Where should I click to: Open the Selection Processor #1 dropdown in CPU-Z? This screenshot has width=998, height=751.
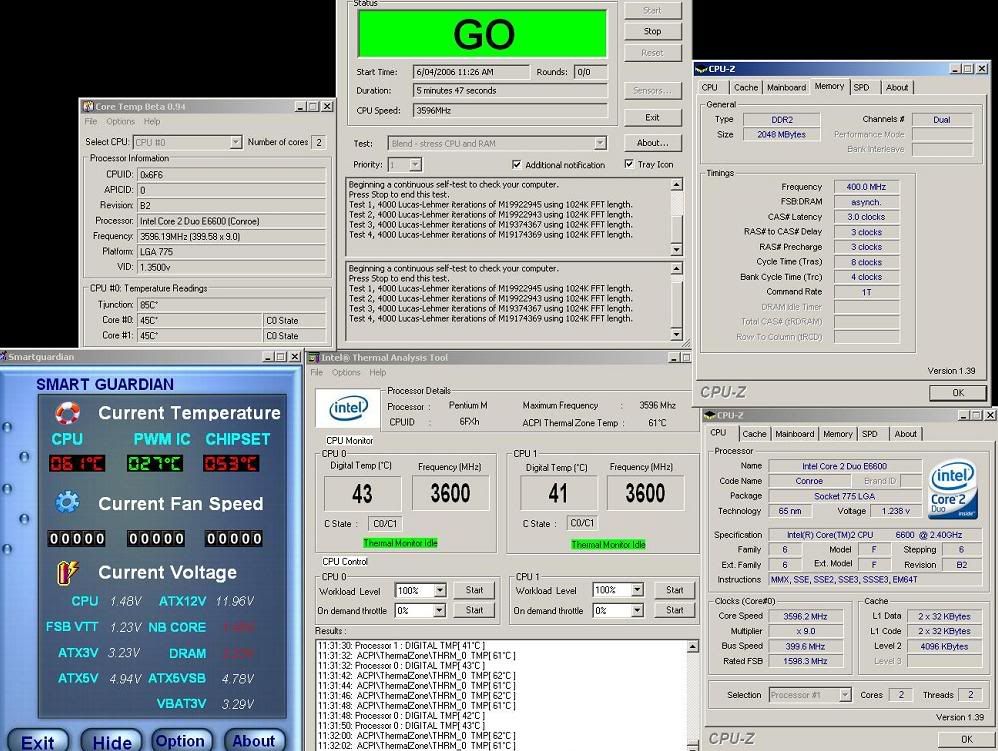(845, 695)
